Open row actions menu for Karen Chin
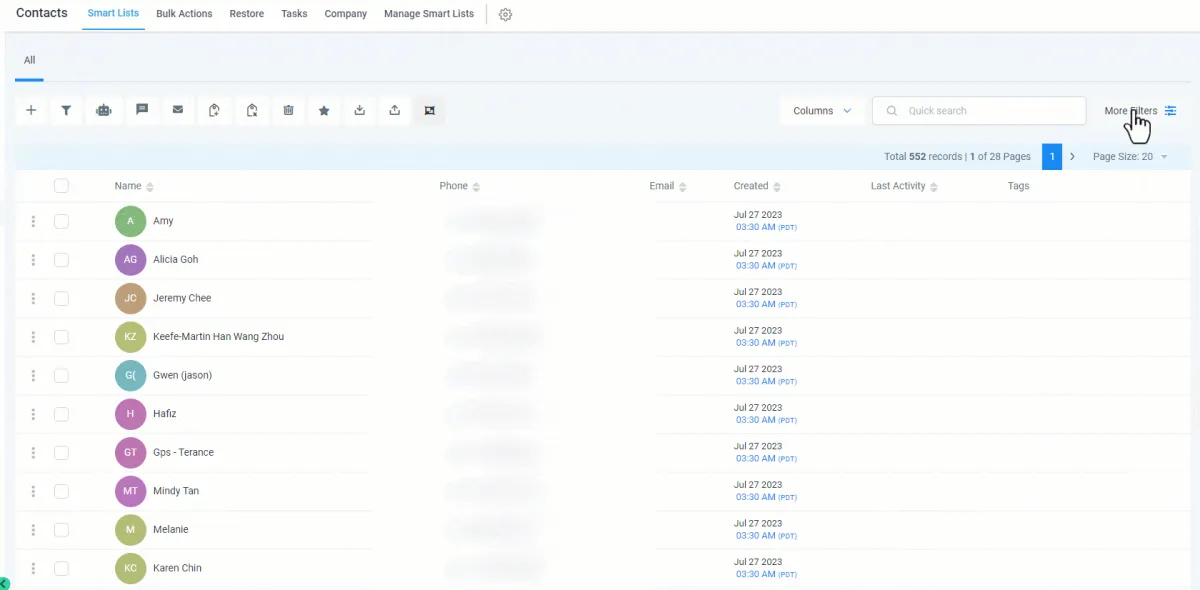 click(x=33, y=568)
